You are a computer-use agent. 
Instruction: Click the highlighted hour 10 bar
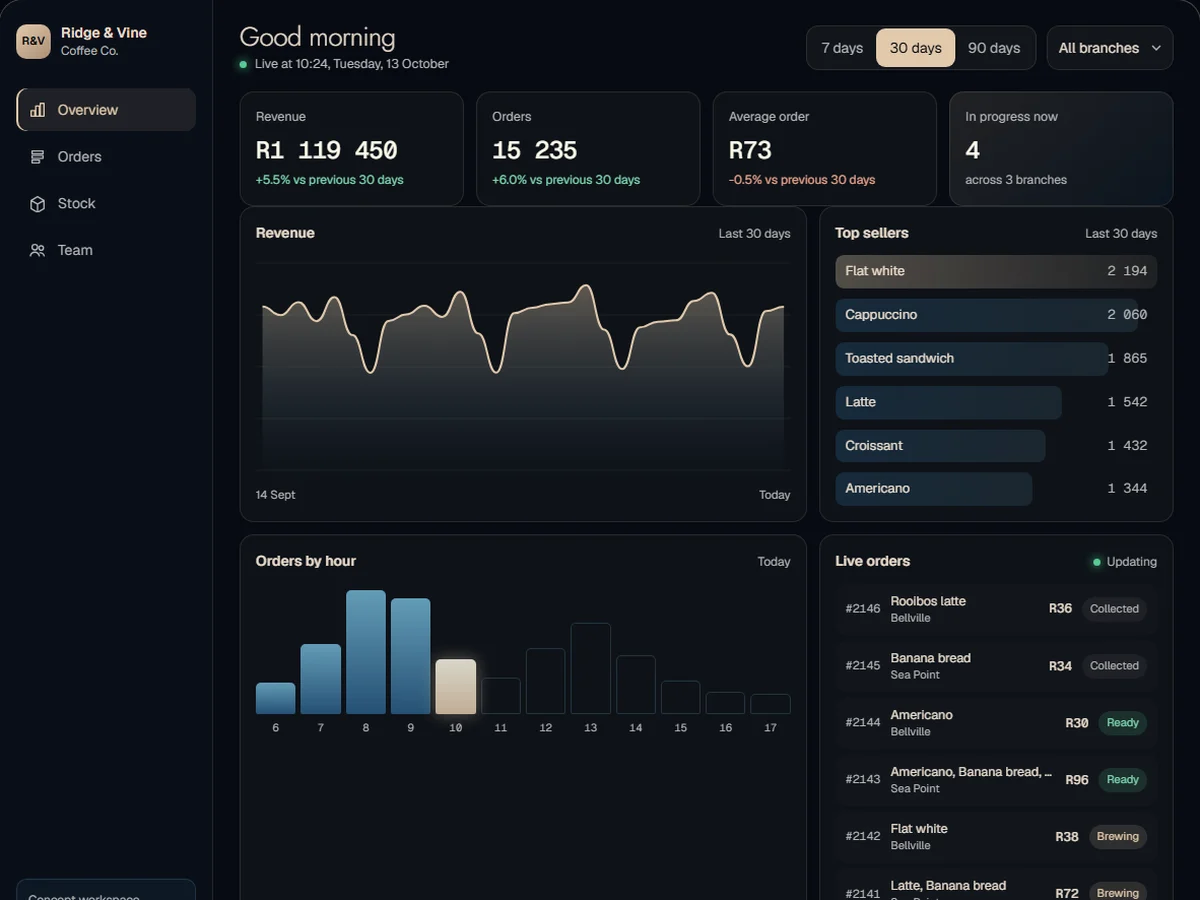tap(456, 687)
